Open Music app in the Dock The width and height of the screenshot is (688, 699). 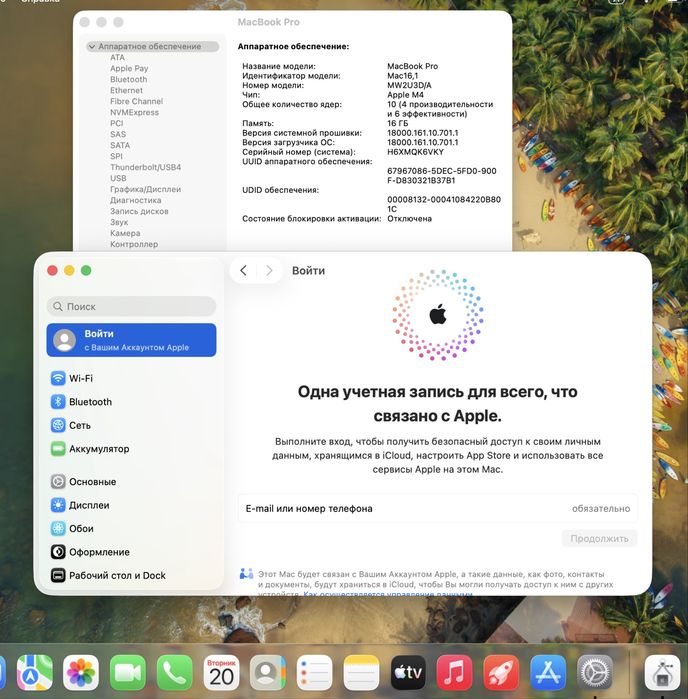[x=454, y=673]
